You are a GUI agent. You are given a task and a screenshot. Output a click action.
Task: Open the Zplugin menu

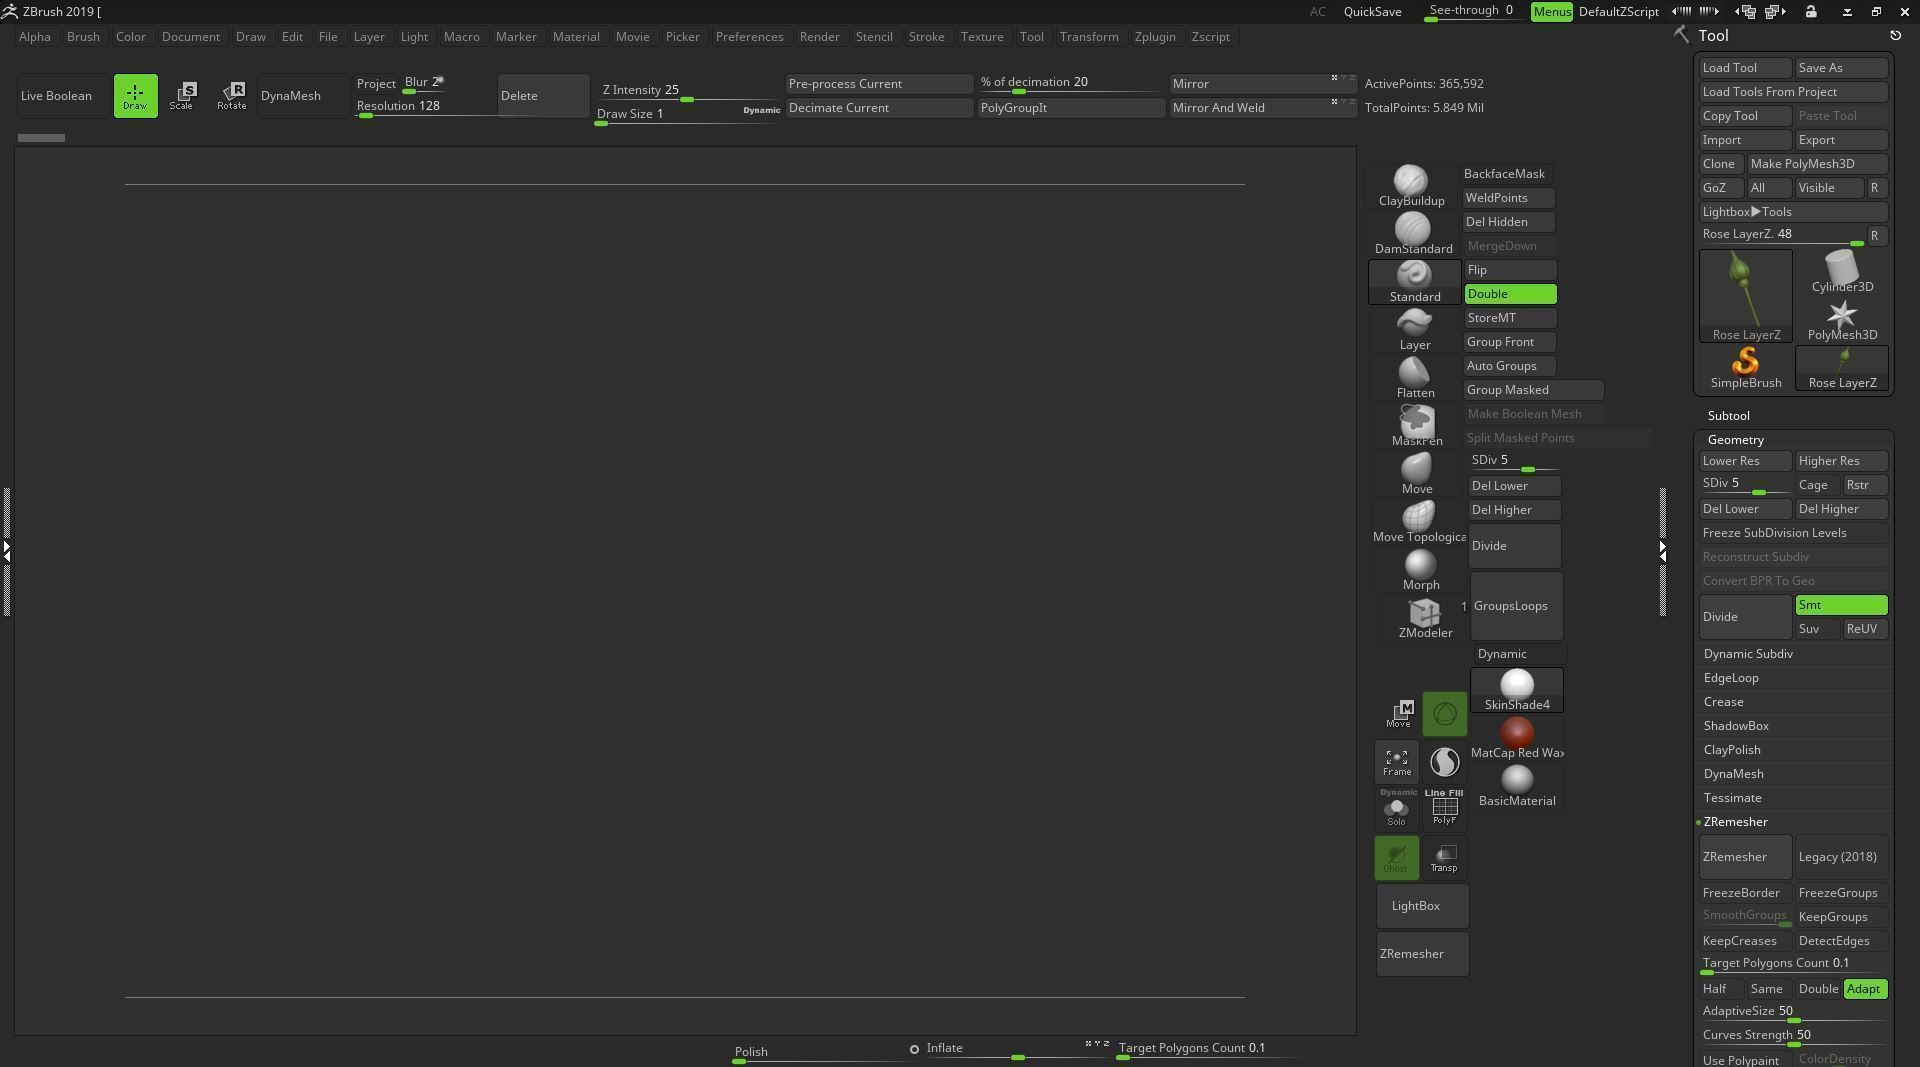pyautogui.click(x=1155, y=37)
